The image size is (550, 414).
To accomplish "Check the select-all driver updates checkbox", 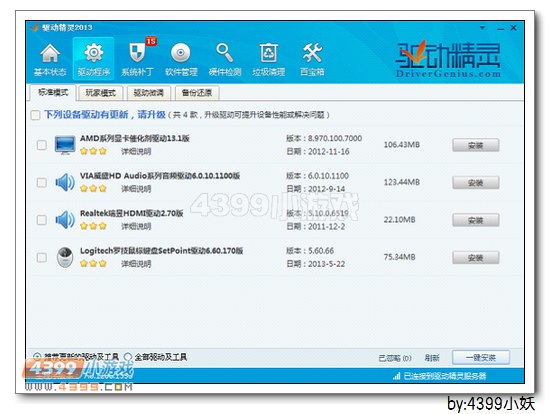I will point(35,115).
